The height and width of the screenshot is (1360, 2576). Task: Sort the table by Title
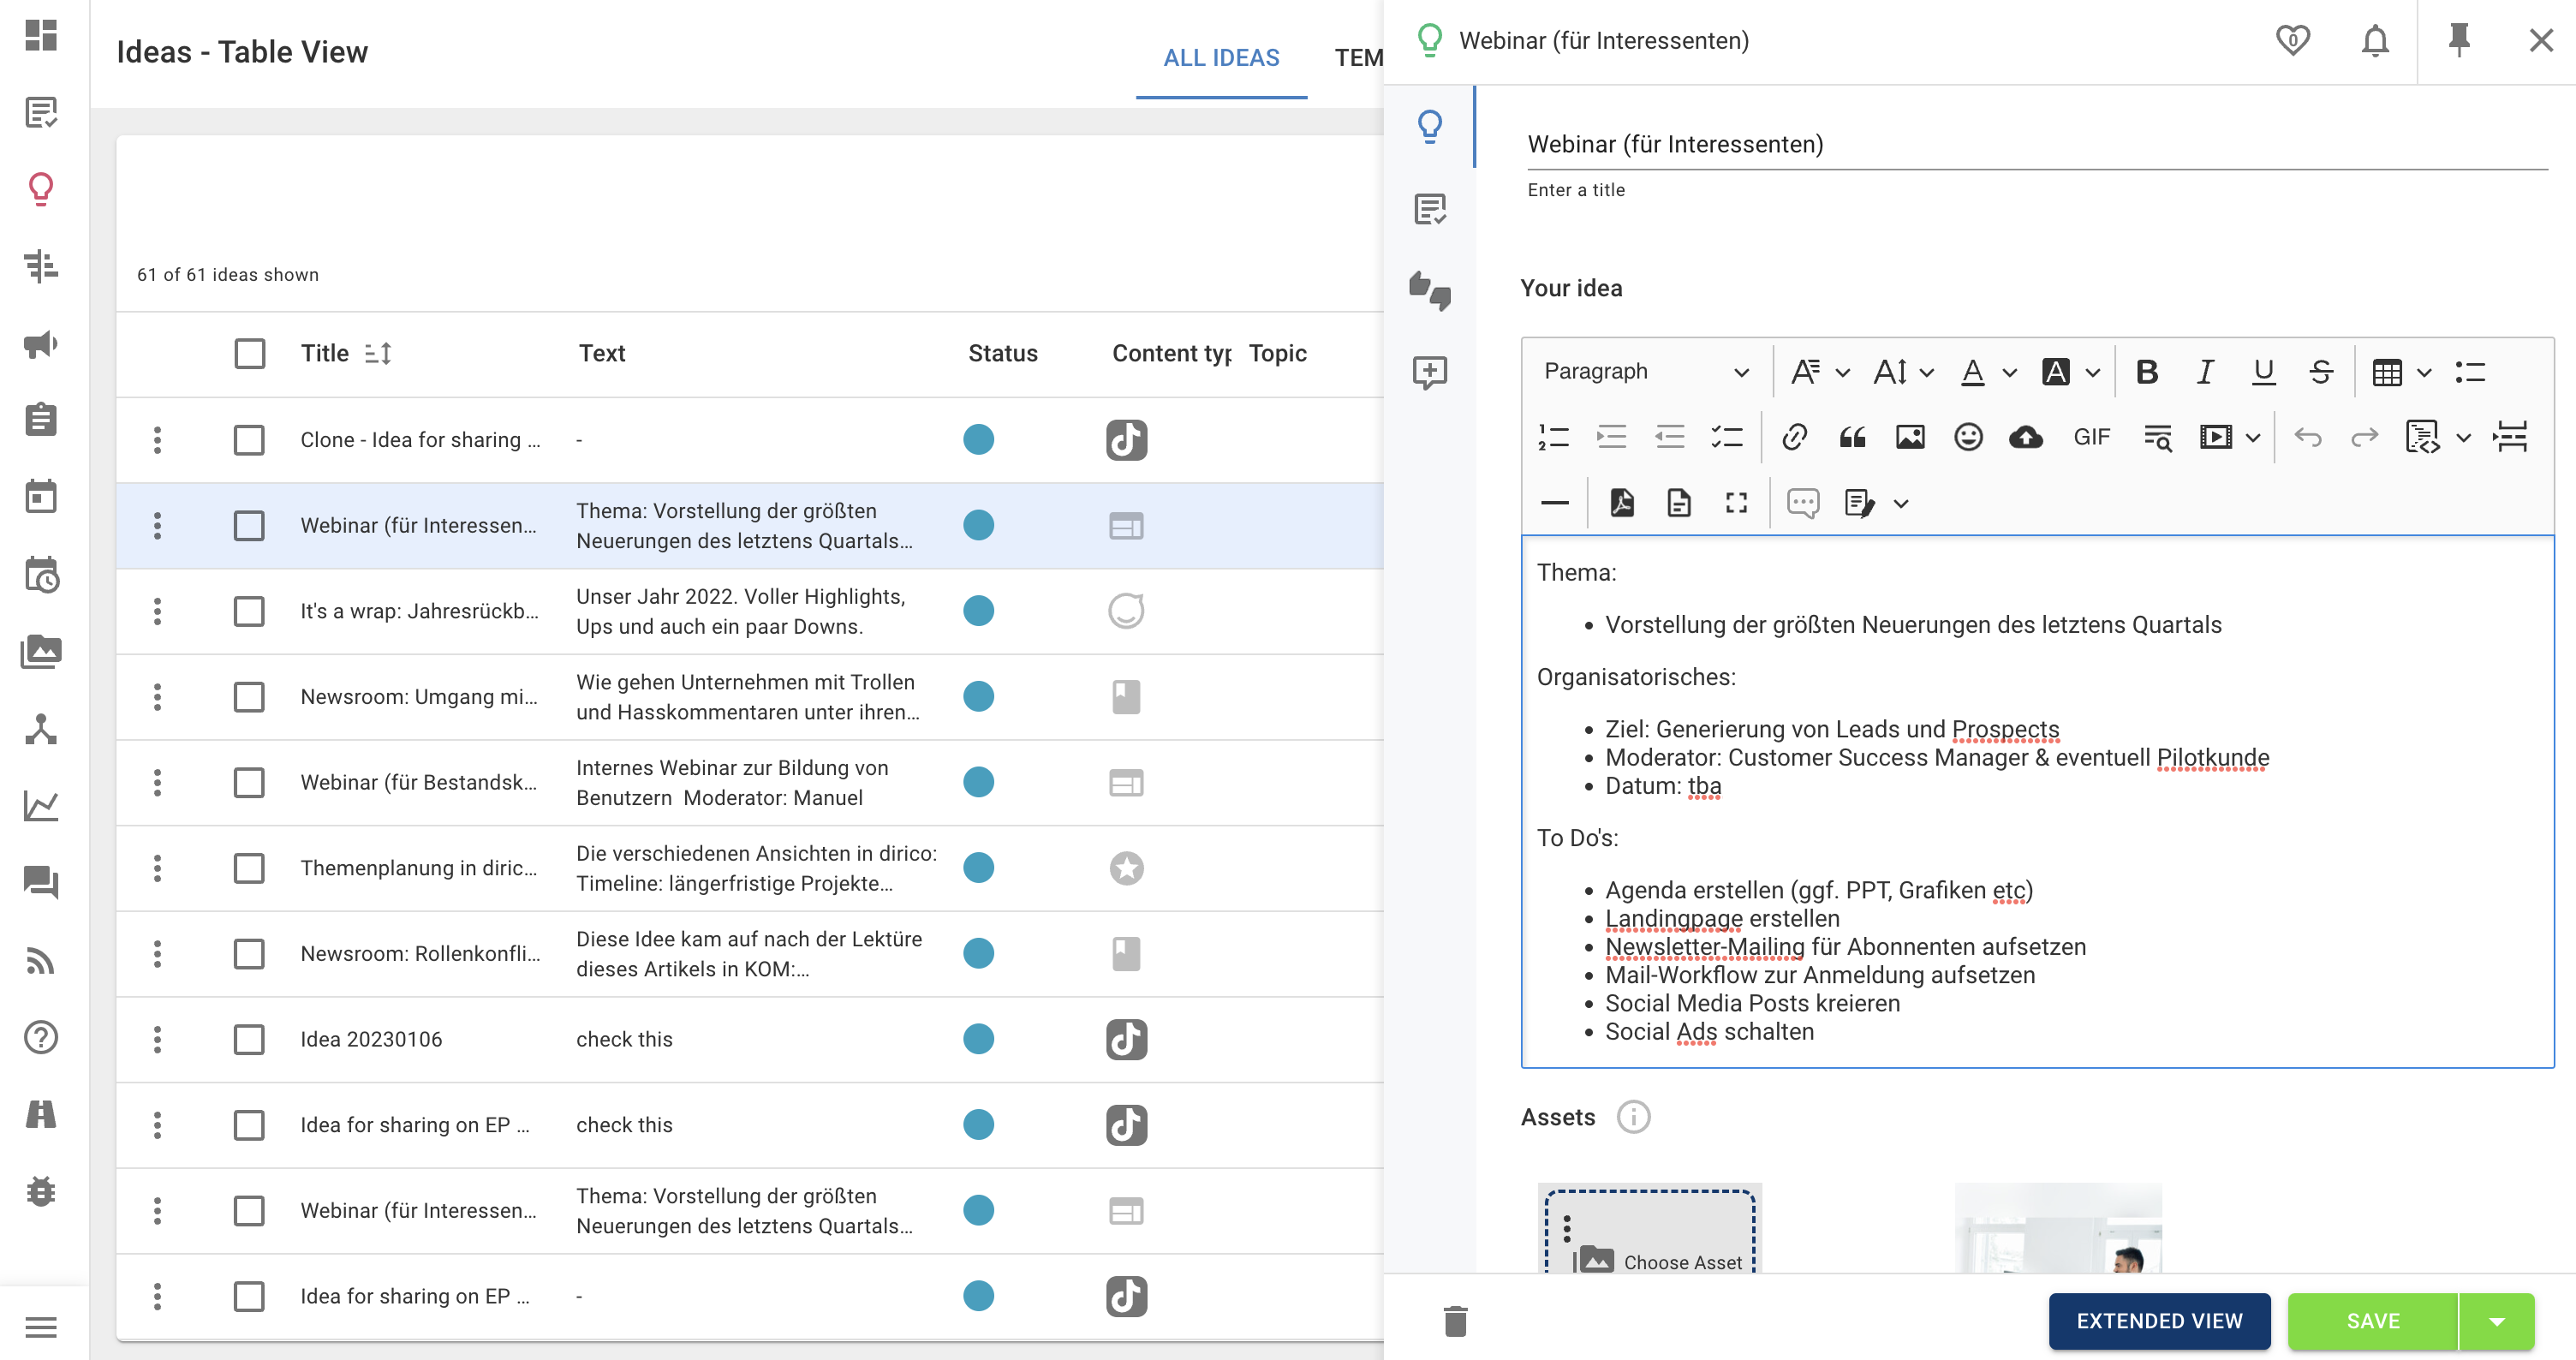[377, 353]
